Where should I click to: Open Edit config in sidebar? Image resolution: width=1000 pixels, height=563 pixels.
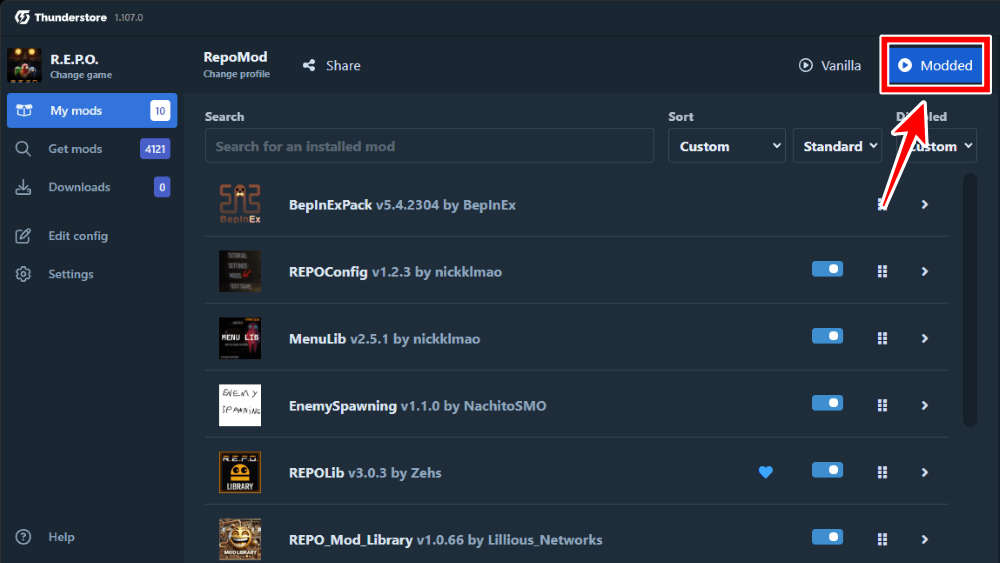point(77,236)
